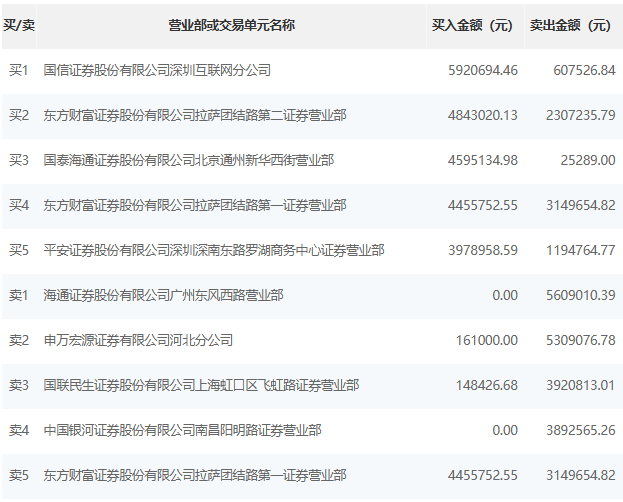Screen dimensions: 623x502
Task: Open 国信证券股份有限公司深圳互联网分公司 entry
Action: (x=157, y=70)
